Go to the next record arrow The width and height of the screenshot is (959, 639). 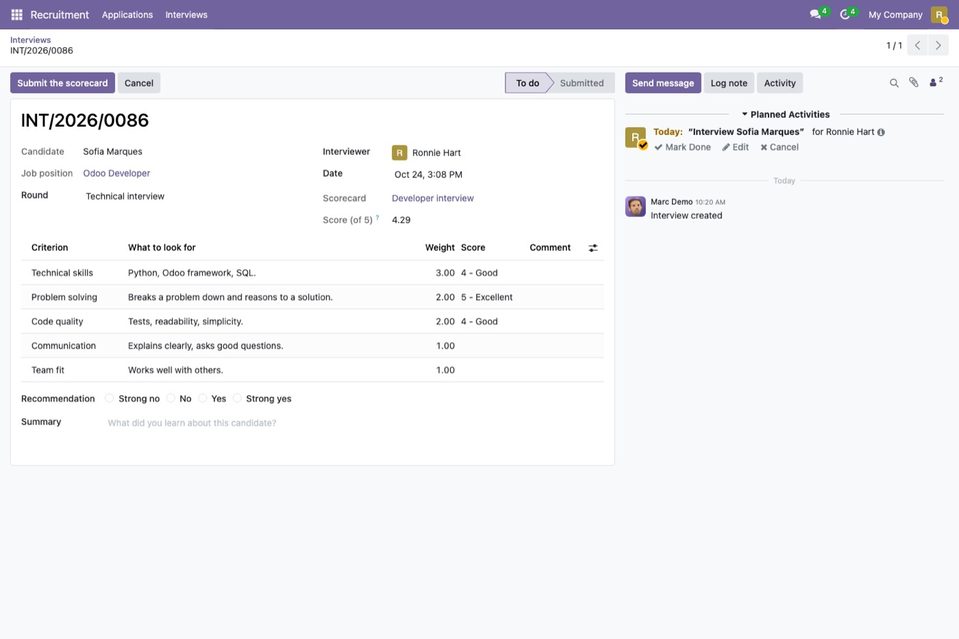938,45
